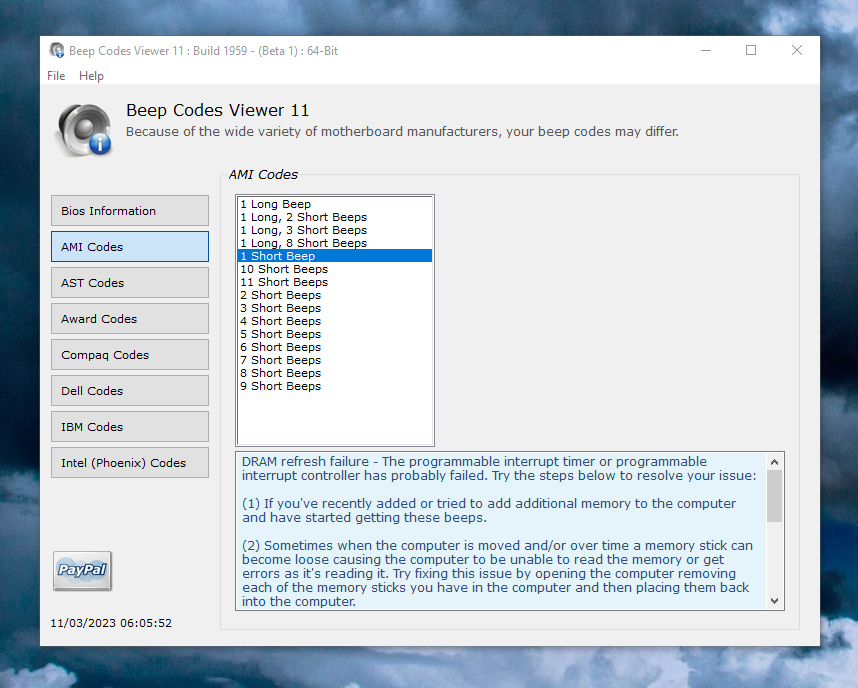Select the AMI Codes button
This screenshot has height=688, width=858.
pyautogui.click(x=130, y=246)
